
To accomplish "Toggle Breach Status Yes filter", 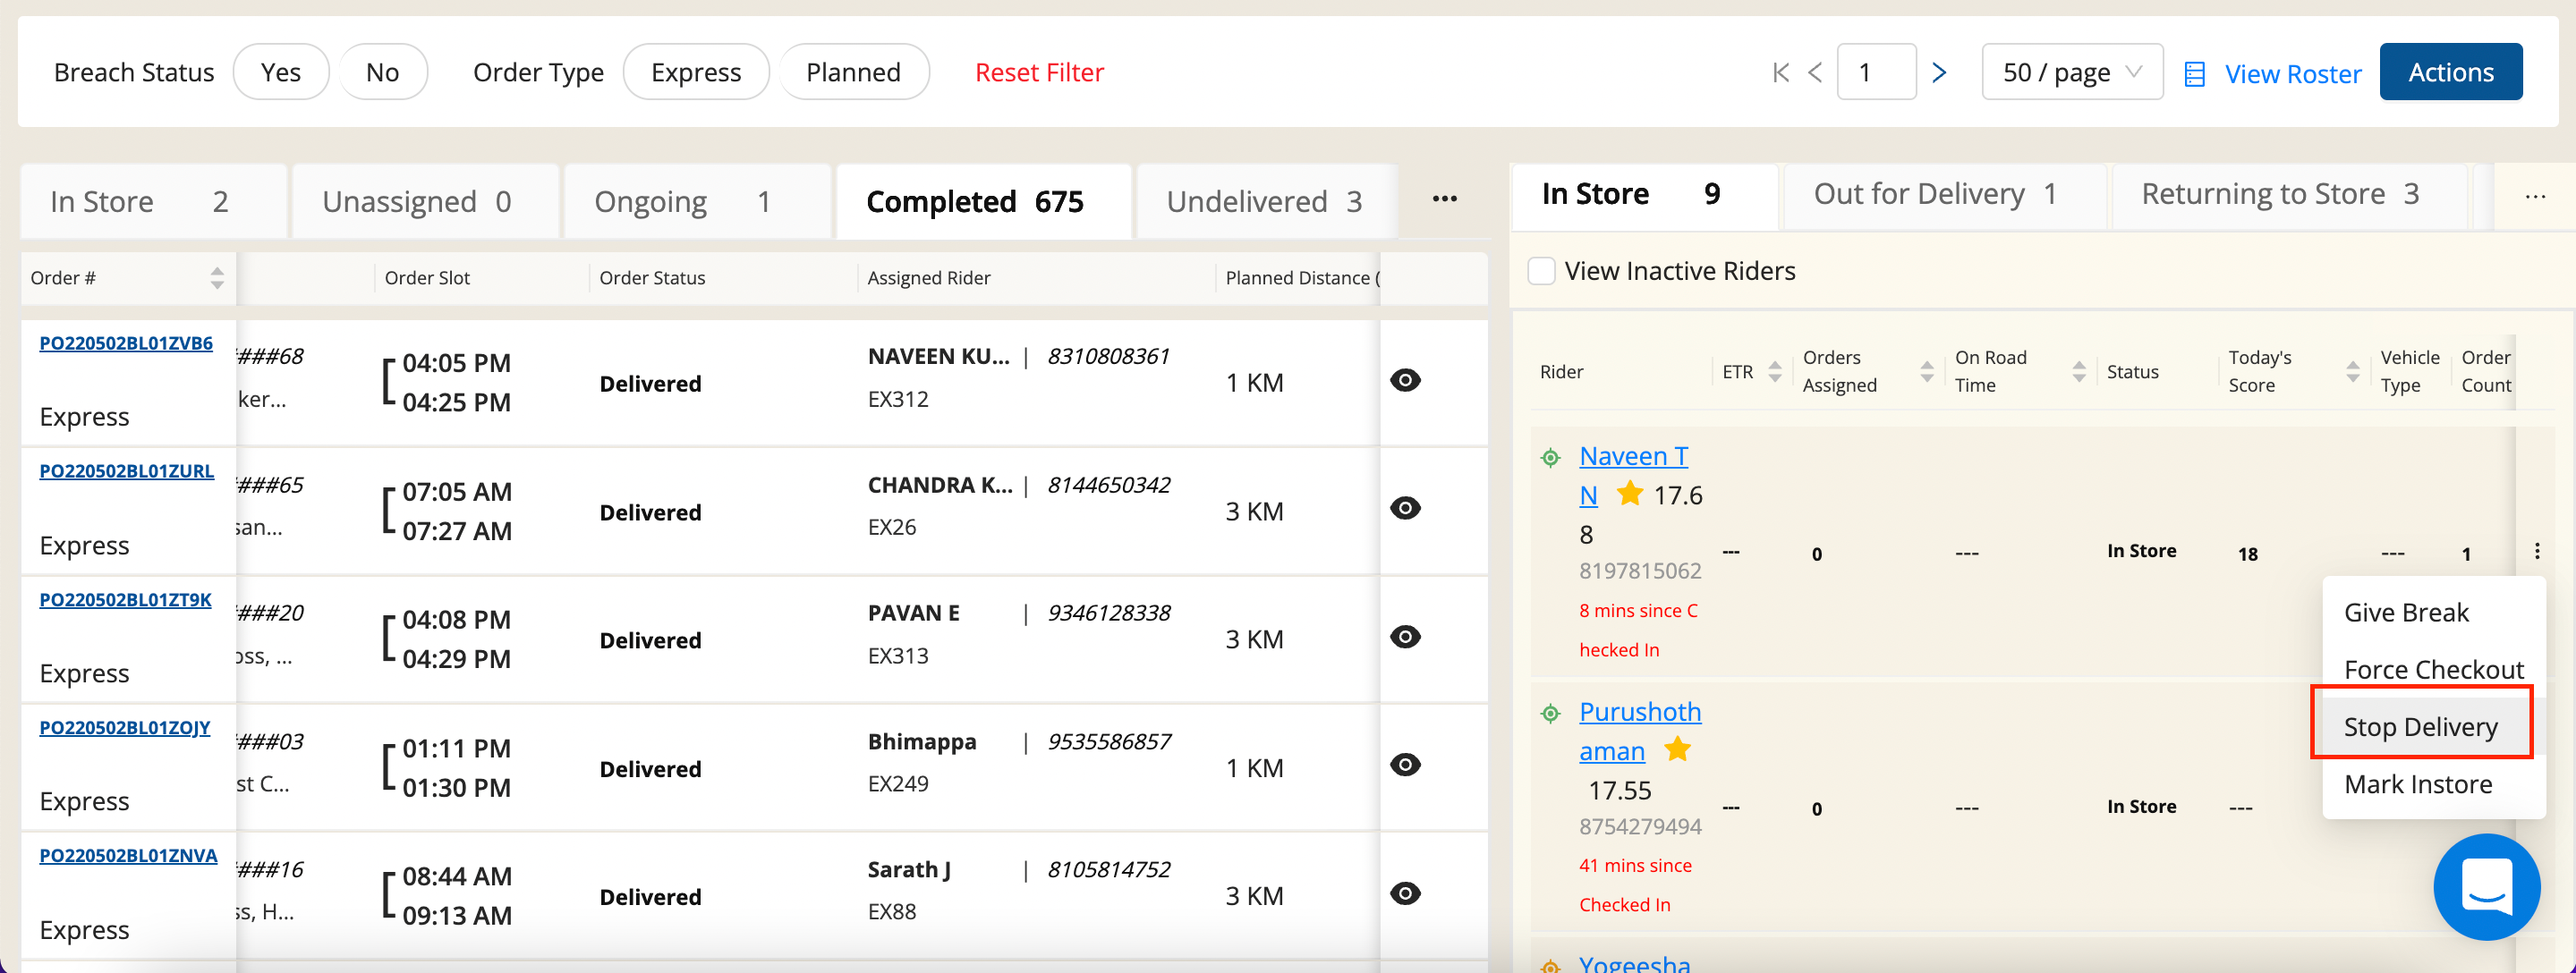I will [x=280, y=72].
